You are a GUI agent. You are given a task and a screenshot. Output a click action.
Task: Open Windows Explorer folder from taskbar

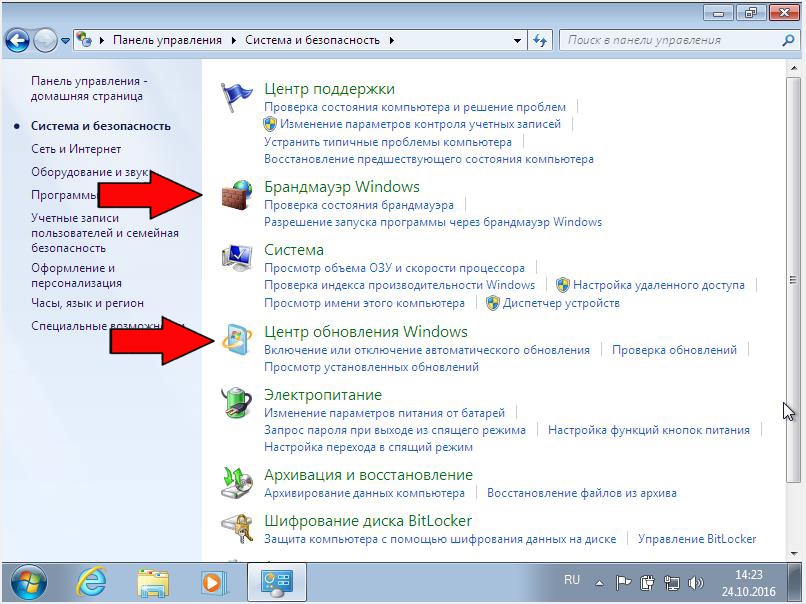(x=153, y=583)
